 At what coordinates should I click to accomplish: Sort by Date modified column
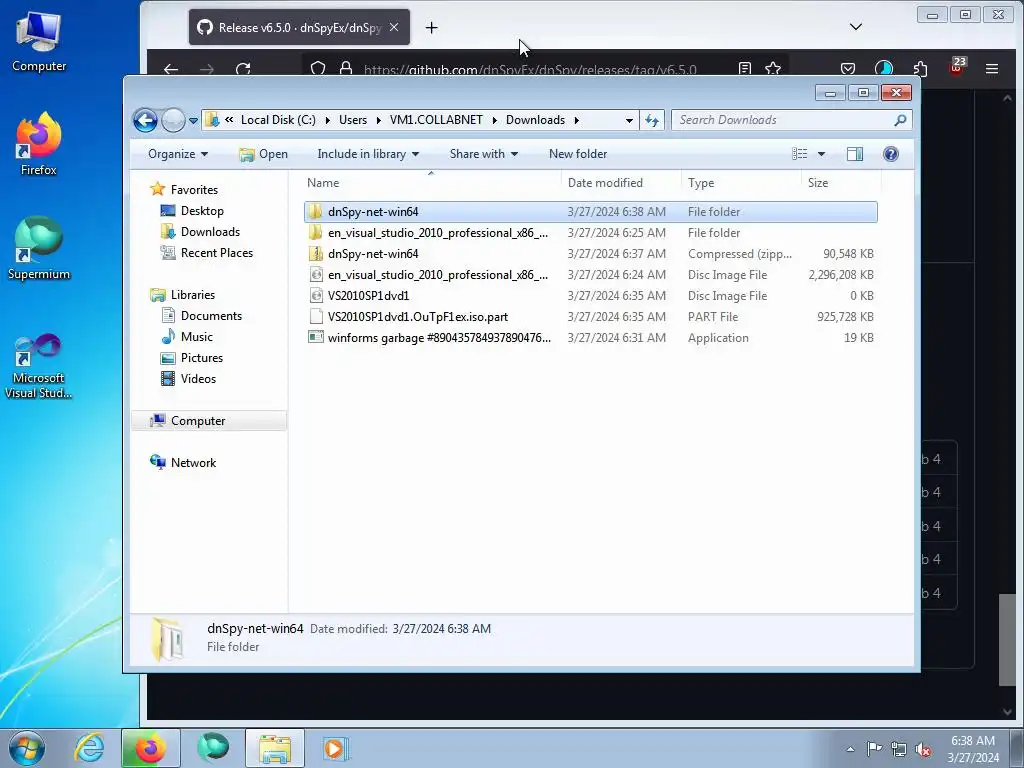[x=620, y=183]
